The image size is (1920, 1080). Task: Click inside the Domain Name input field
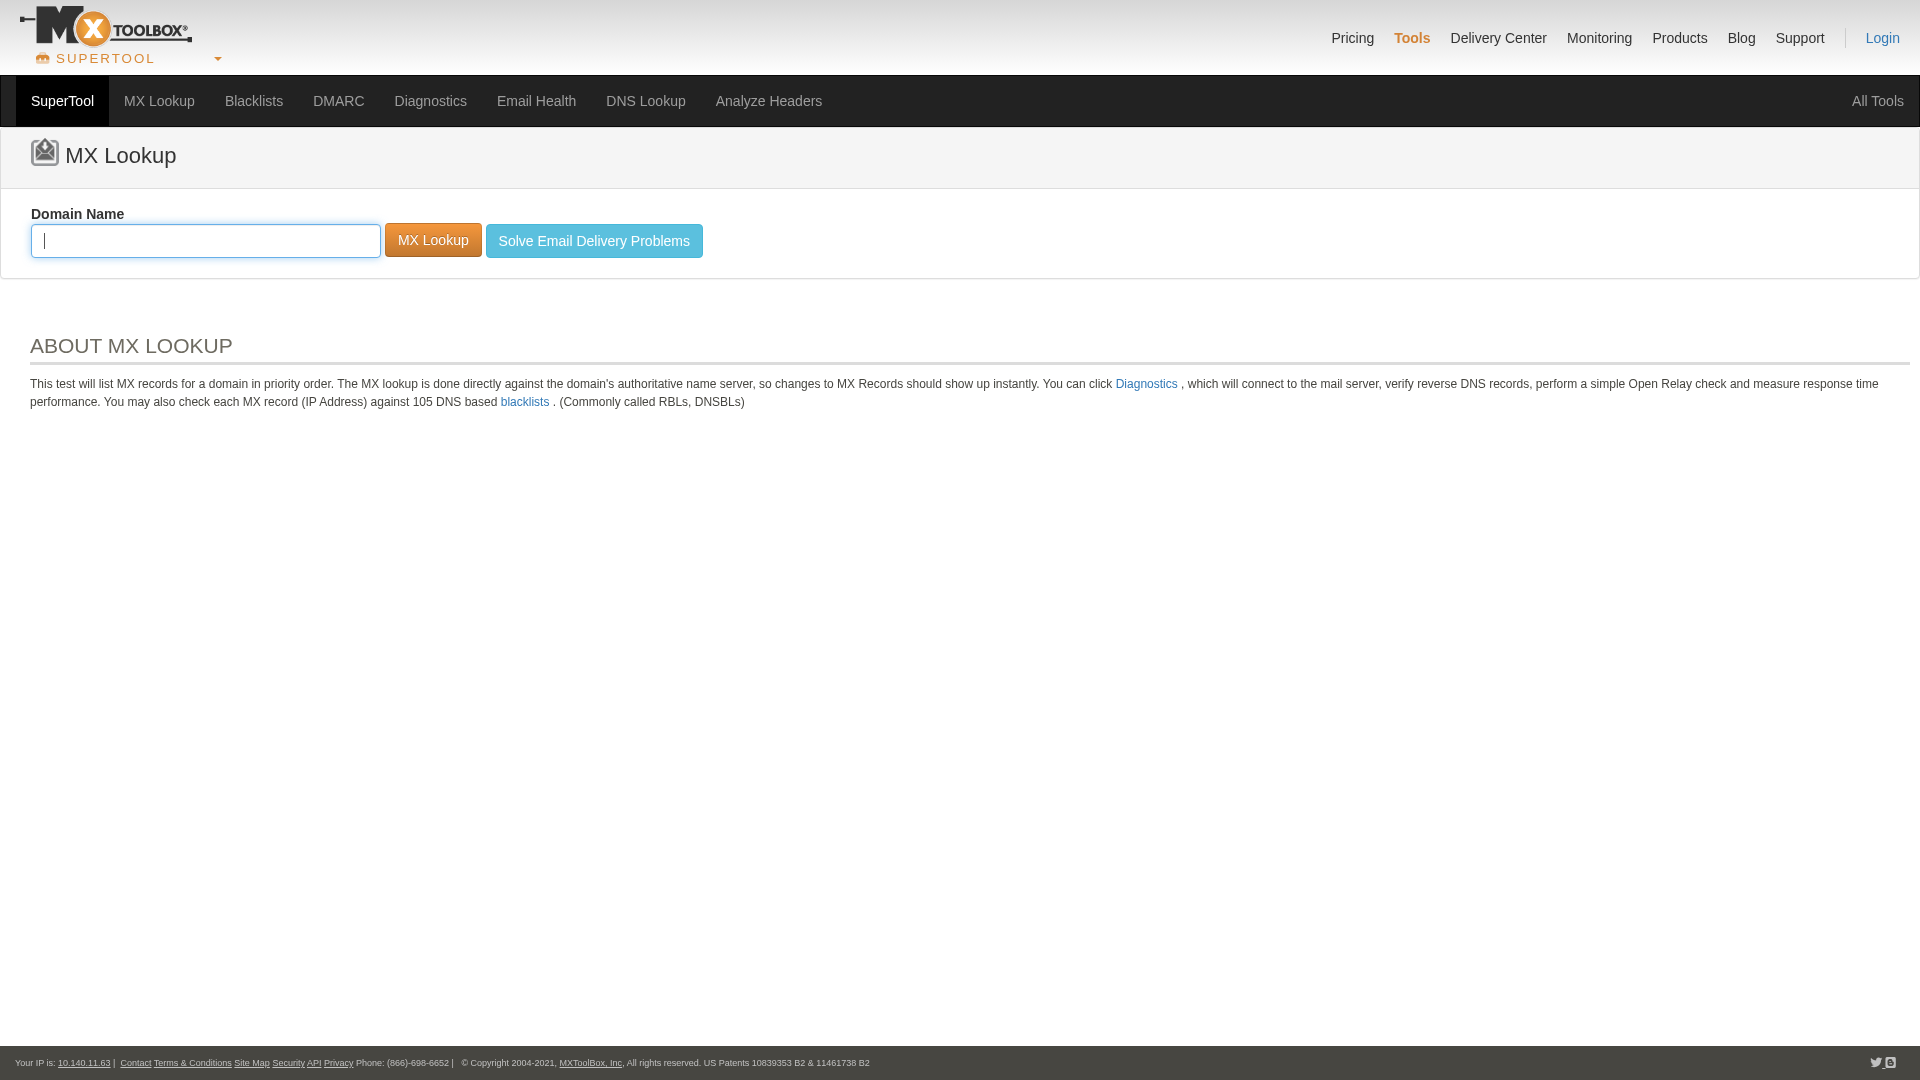[205, 240]
